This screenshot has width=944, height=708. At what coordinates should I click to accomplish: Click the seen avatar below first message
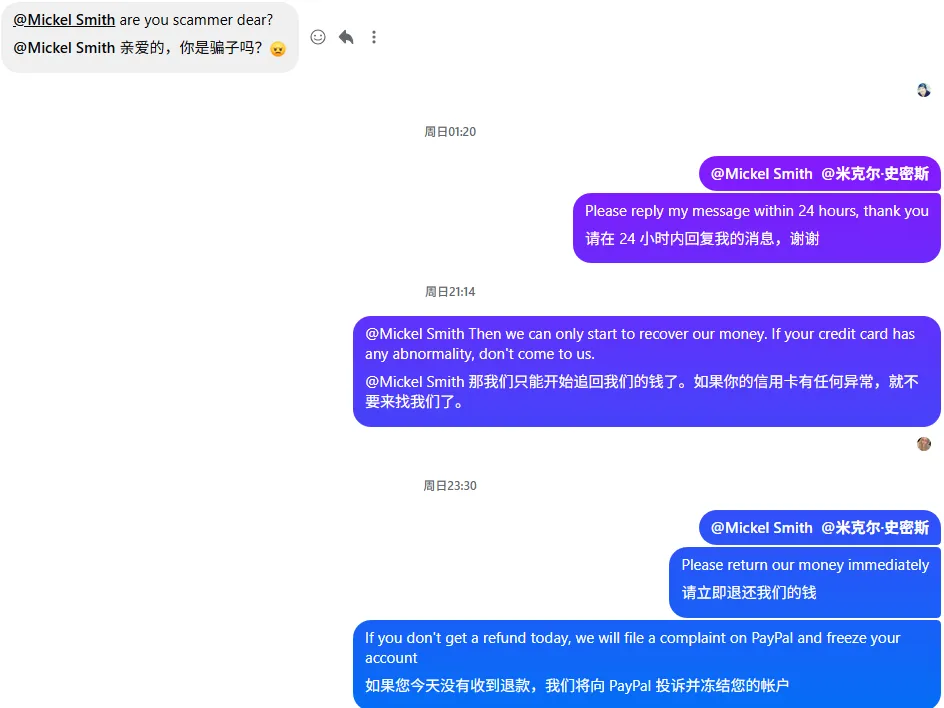click(924, 90)
